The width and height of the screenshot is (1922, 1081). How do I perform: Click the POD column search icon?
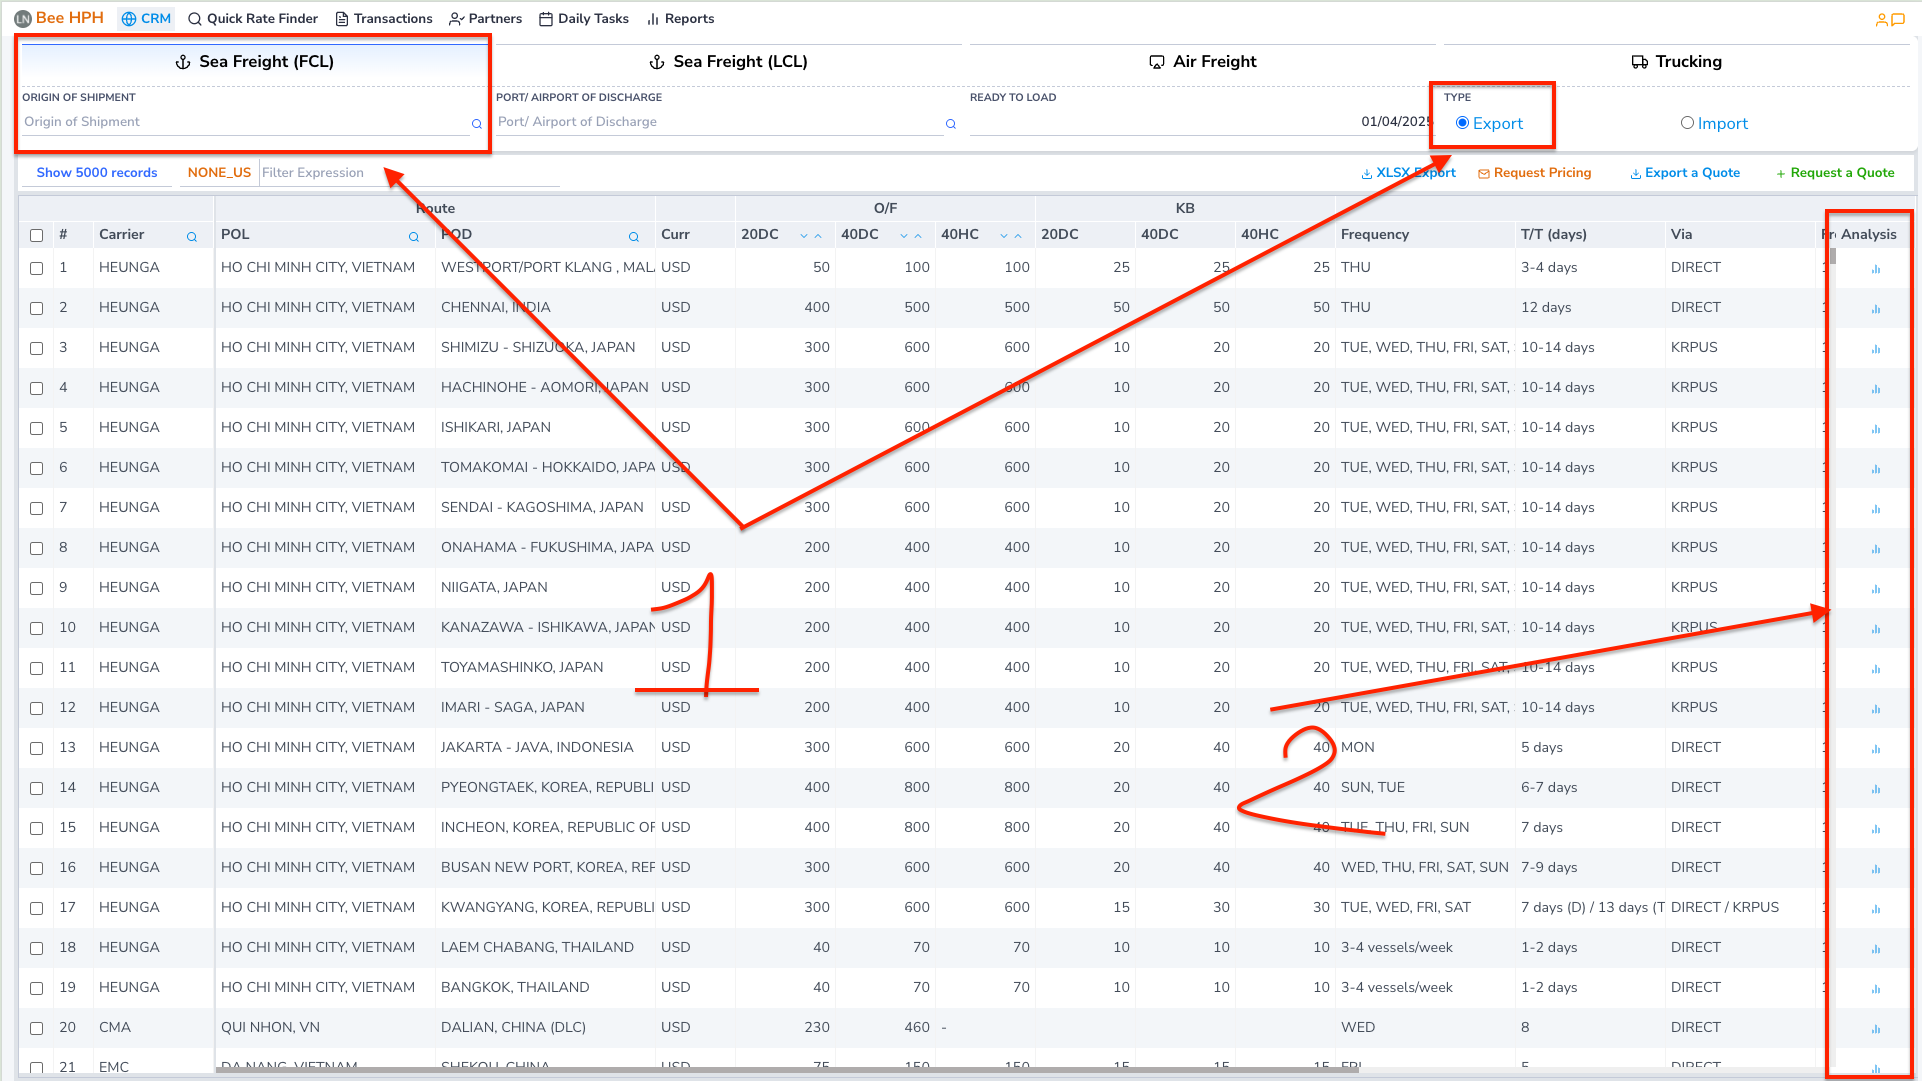point(633,237)
